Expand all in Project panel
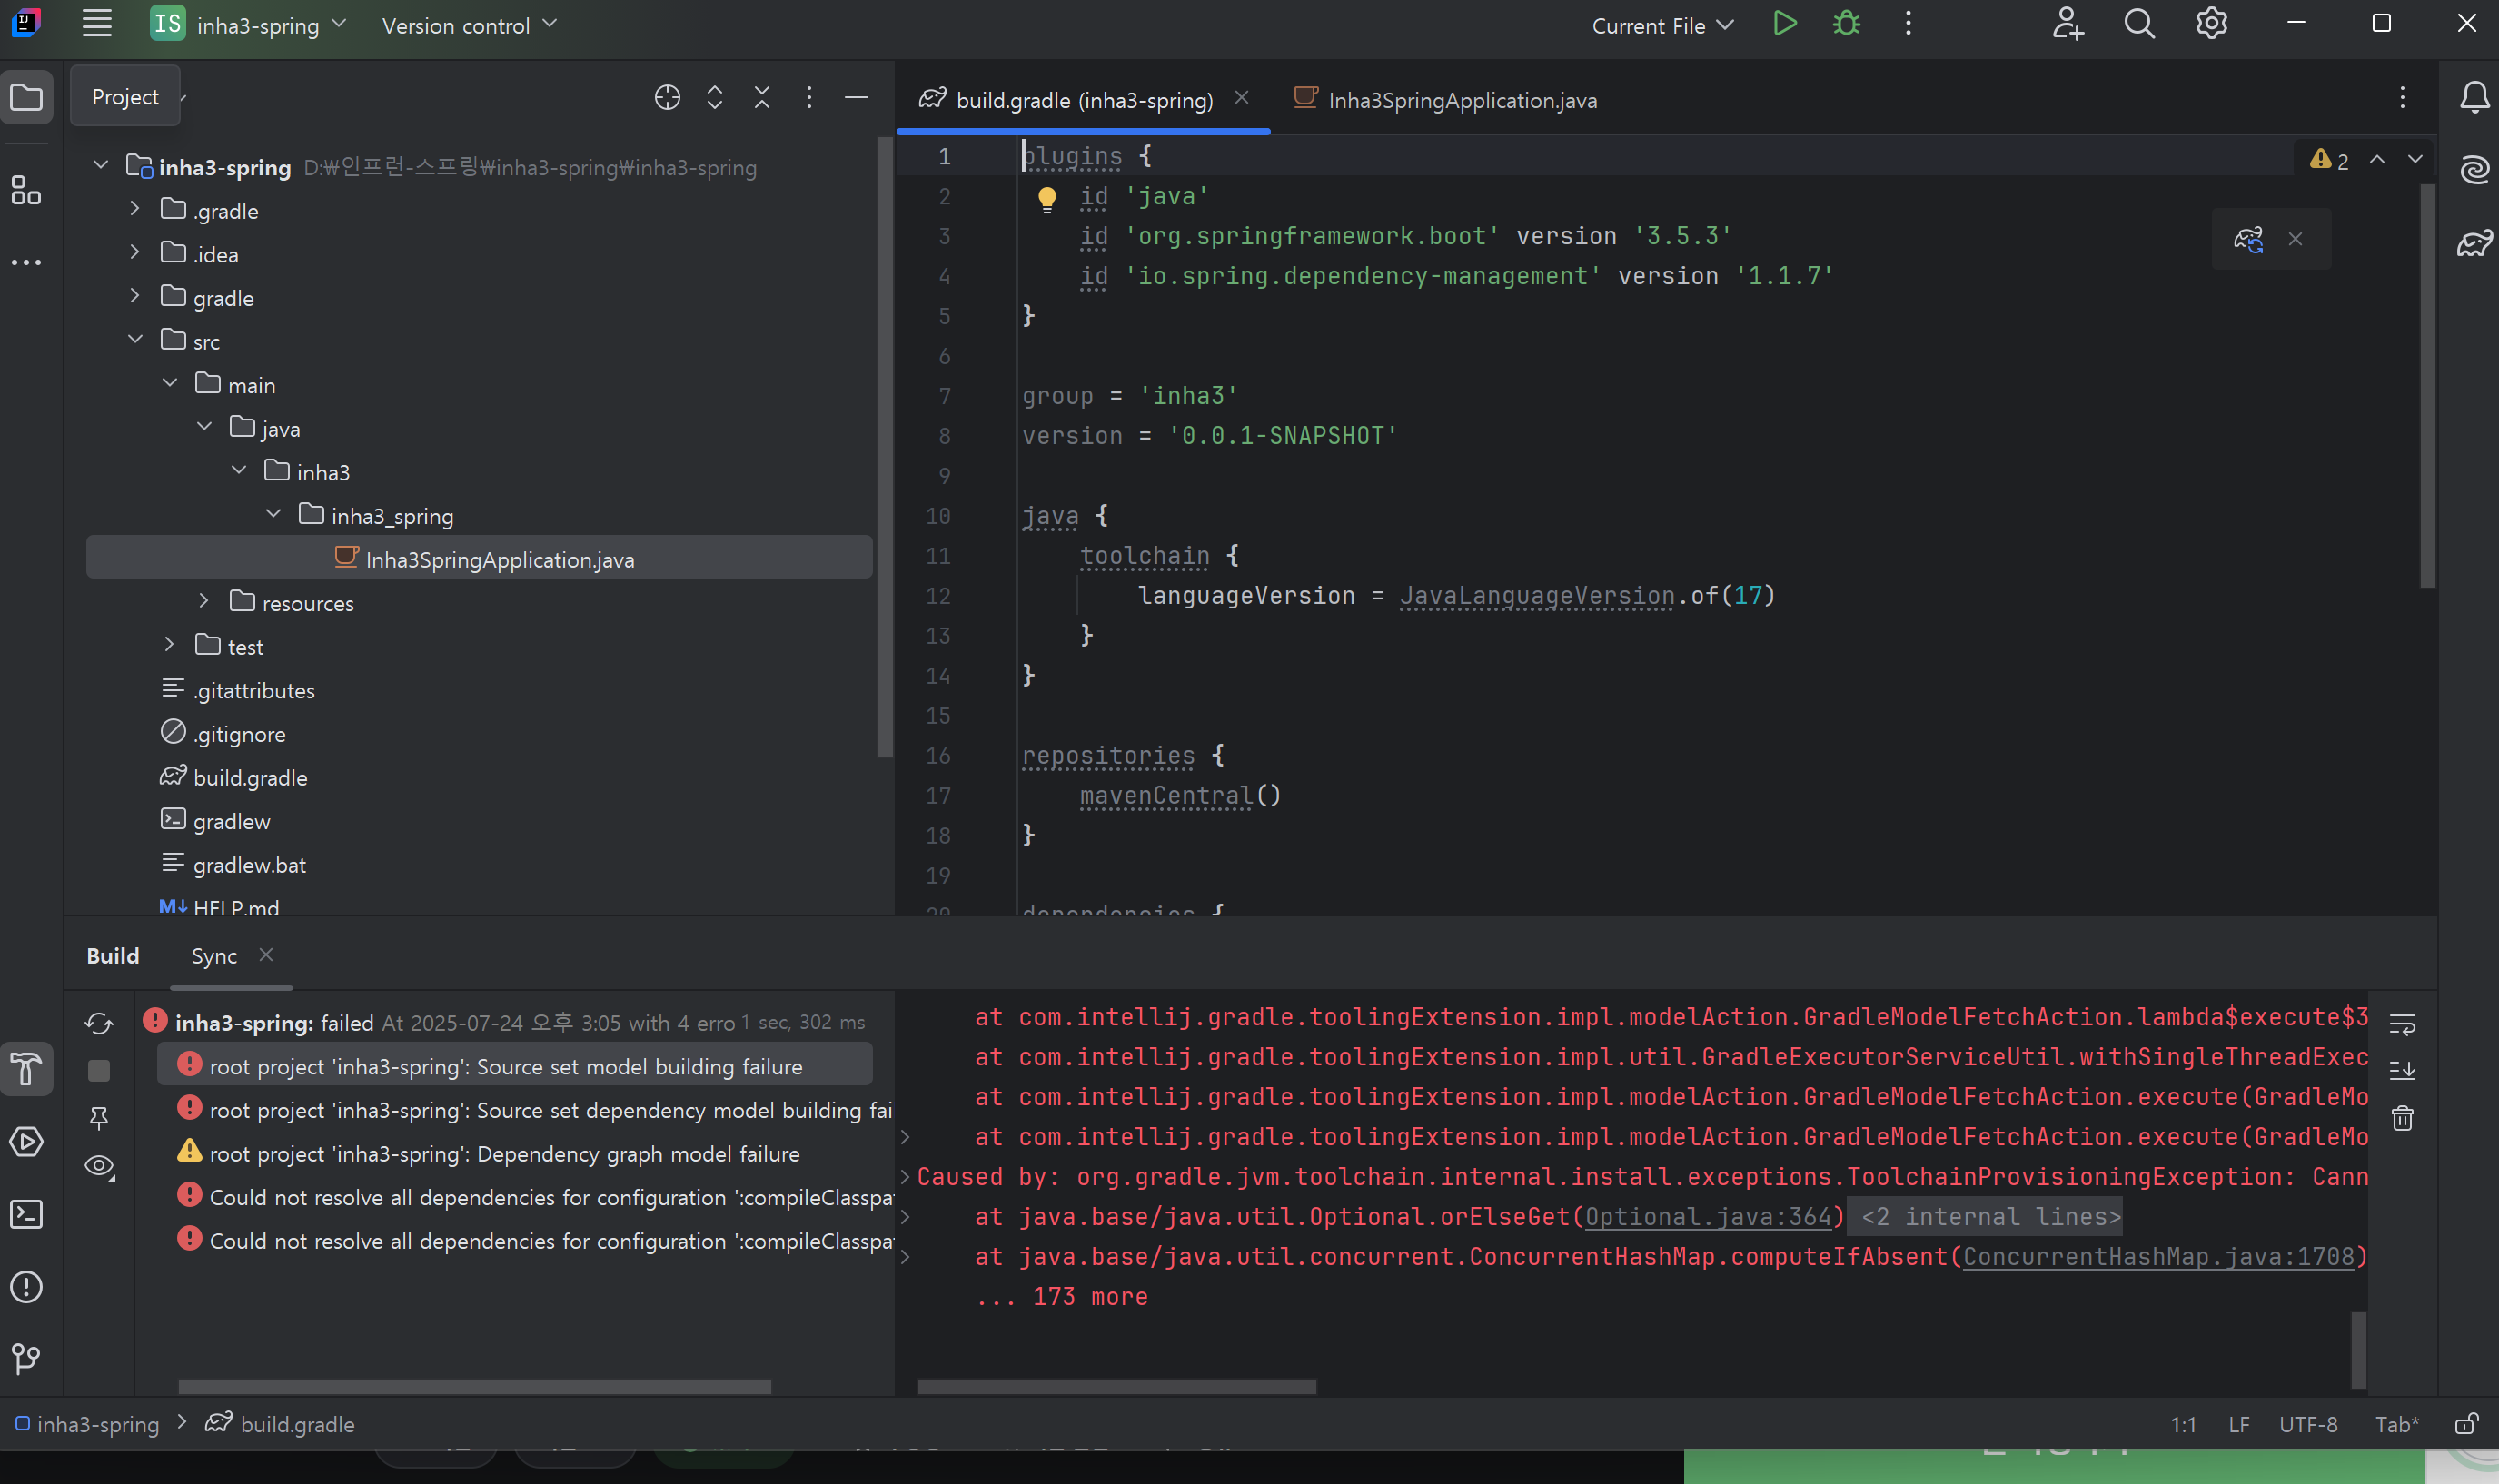The width and height of the screenshot is (2499, 1484). click(x=715, y=97)
